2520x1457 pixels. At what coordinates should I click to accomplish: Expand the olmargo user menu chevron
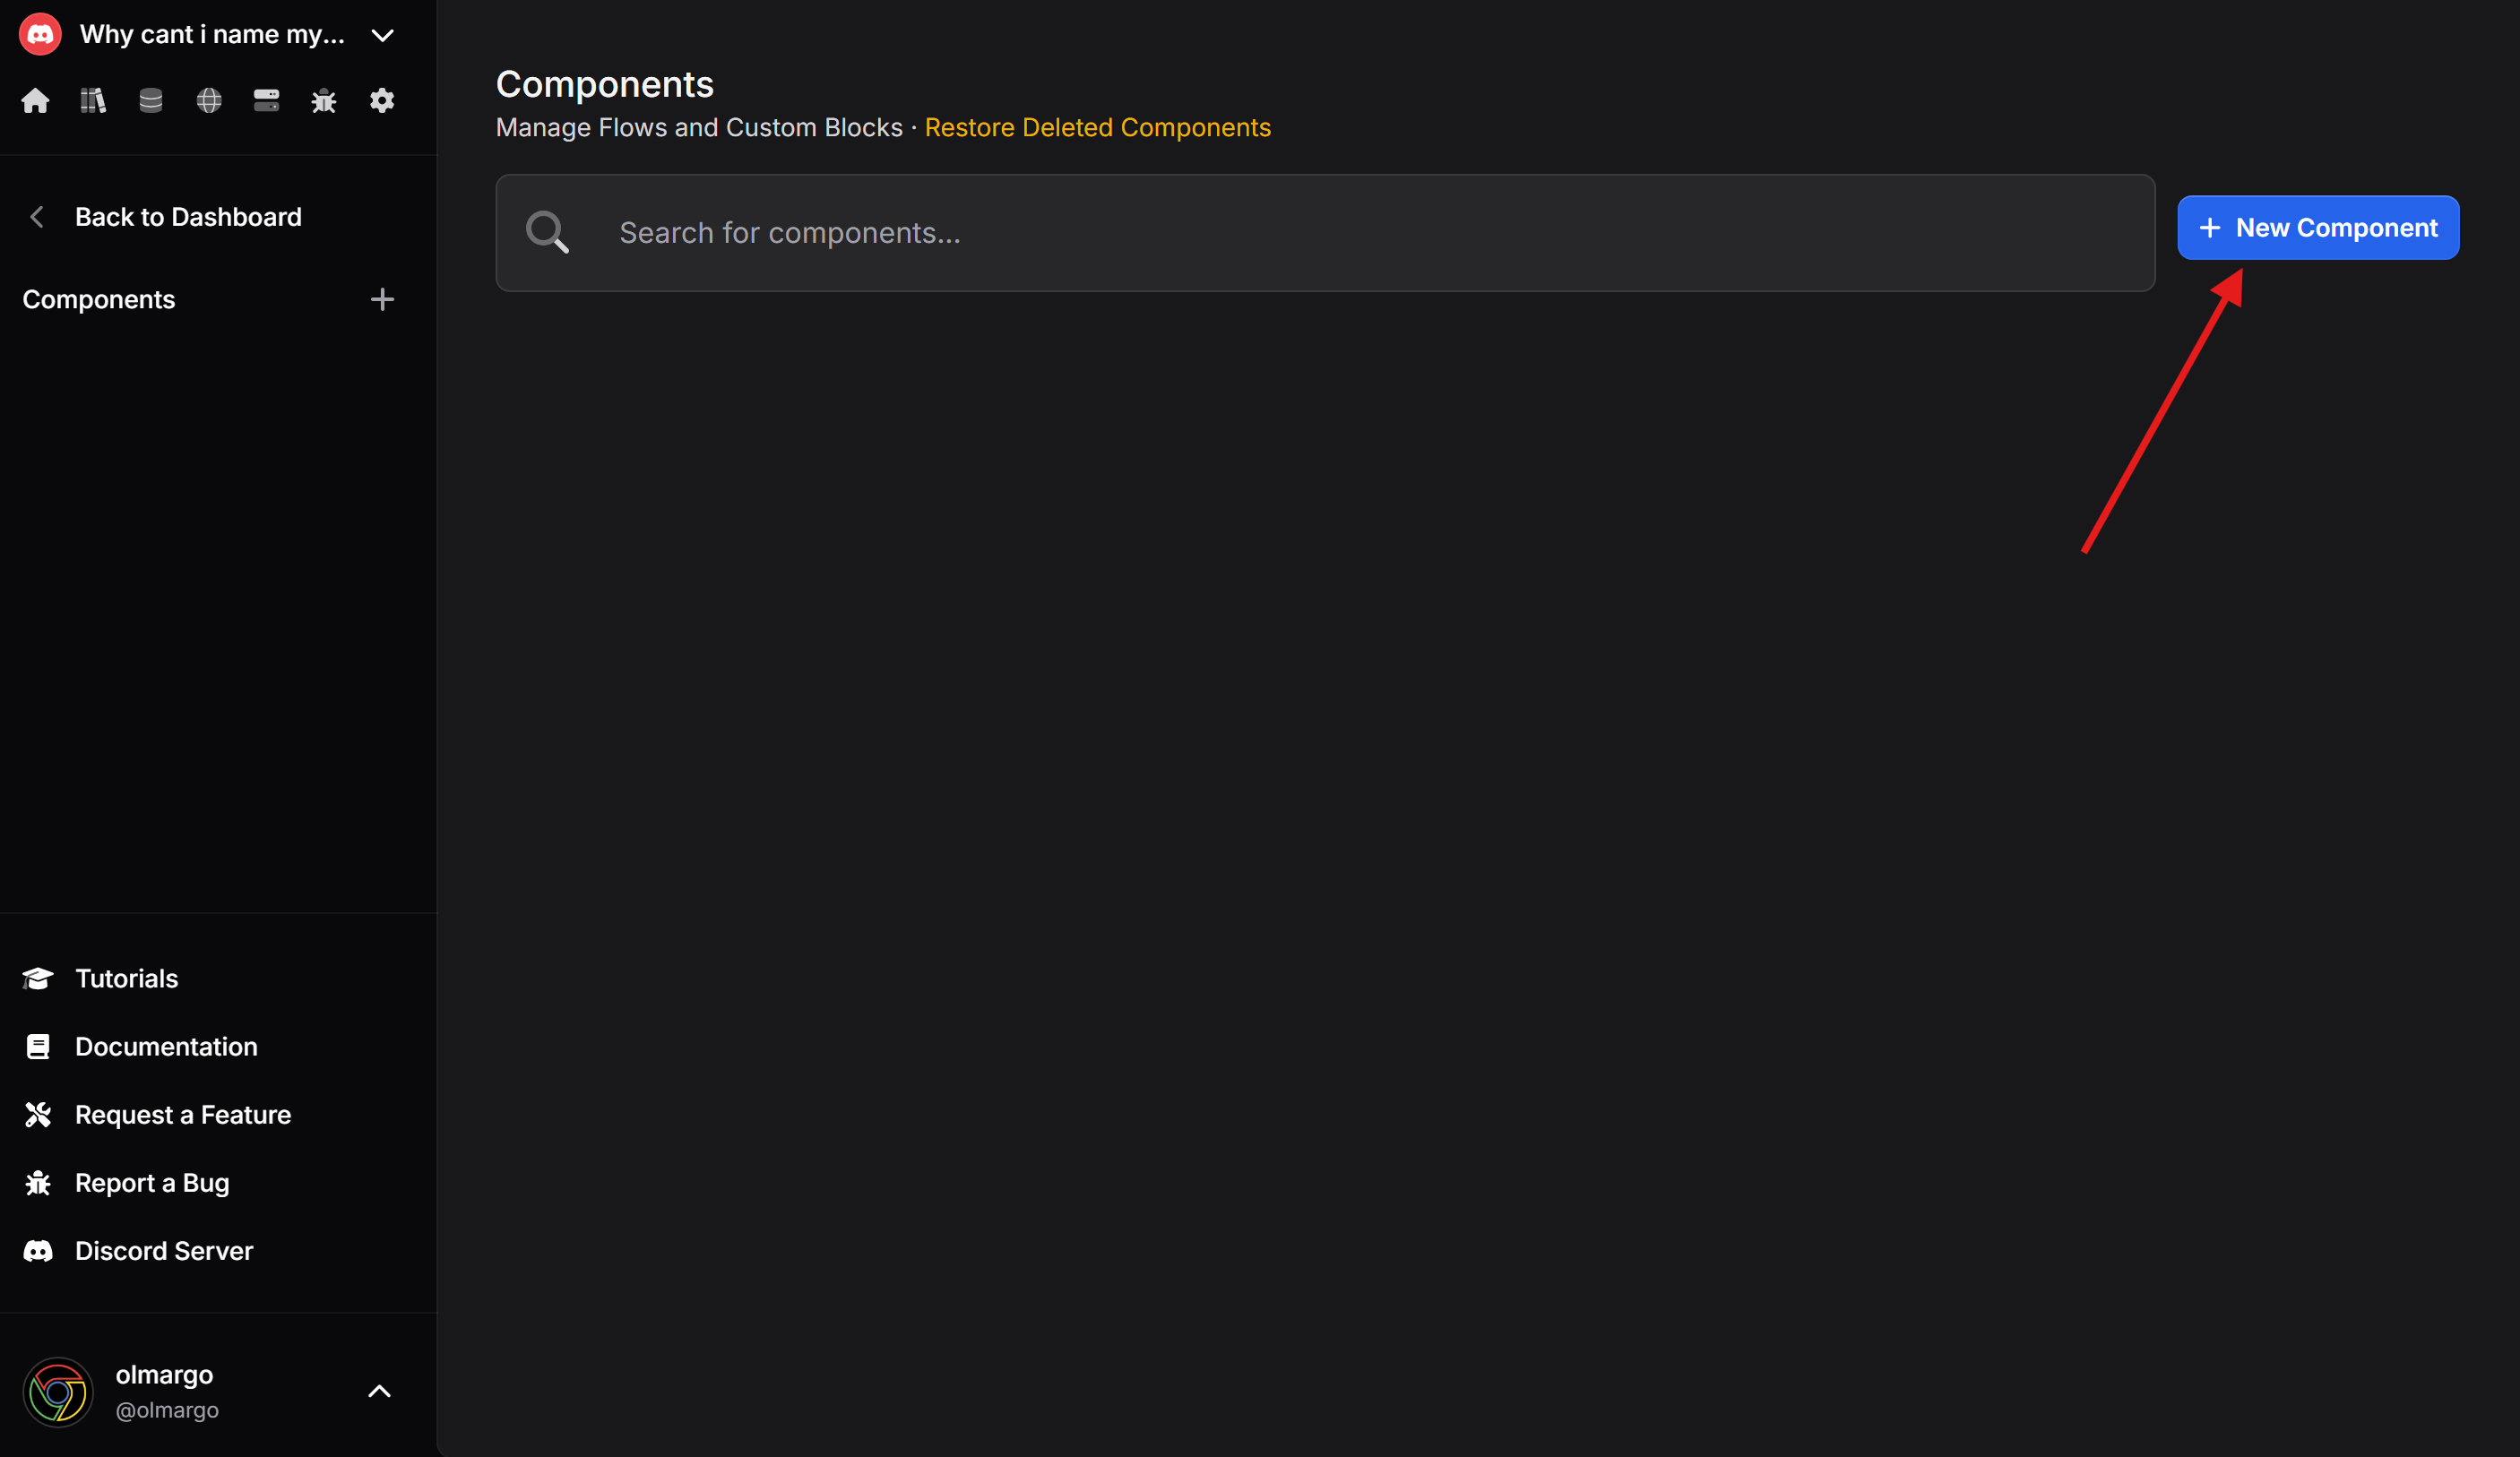[379, 1391]
